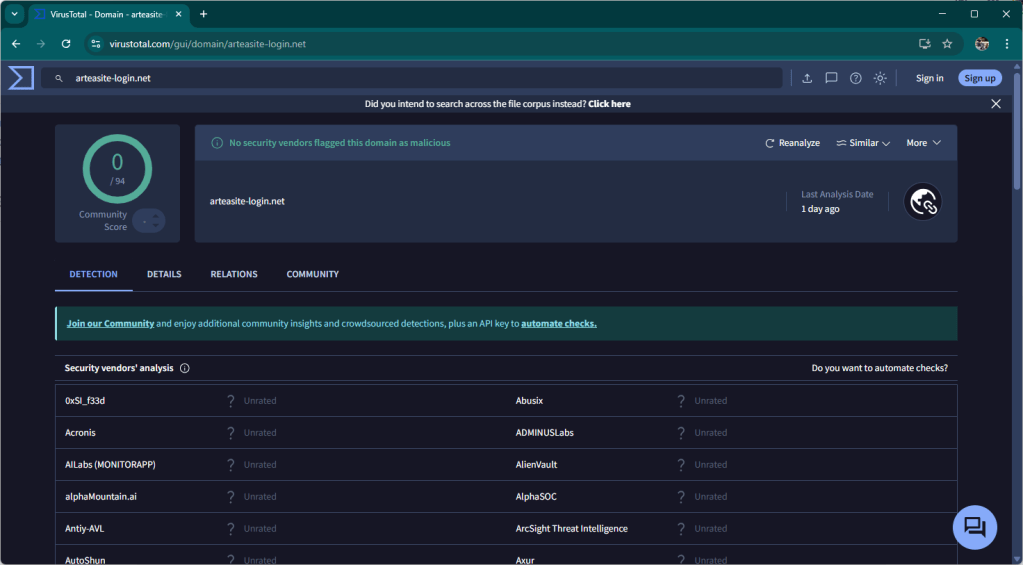The height and width of the screenshot is (565, 1023).
Task: Bookmark this page with the star icon
Action: [x=947, y=44]
